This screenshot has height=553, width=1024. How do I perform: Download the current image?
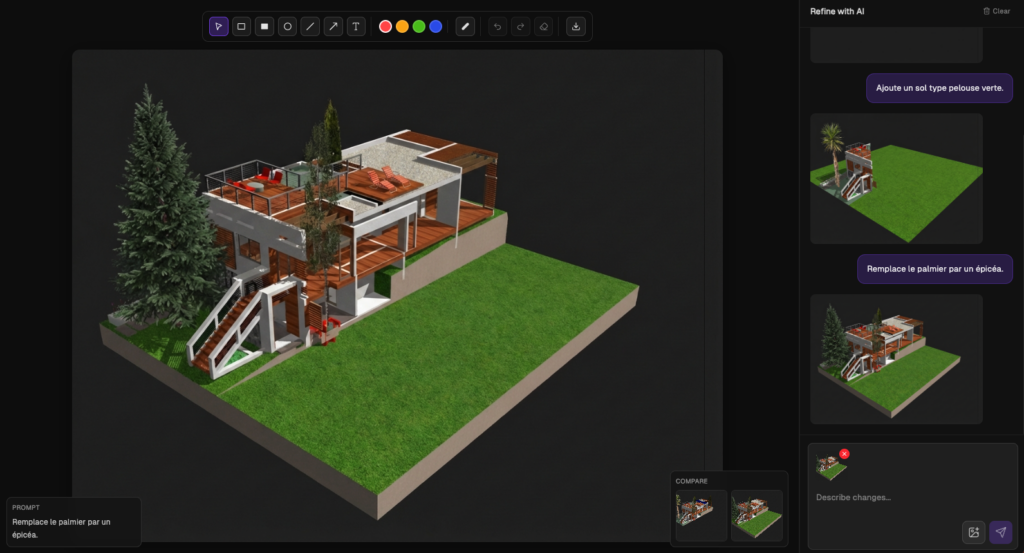(576, 26)
